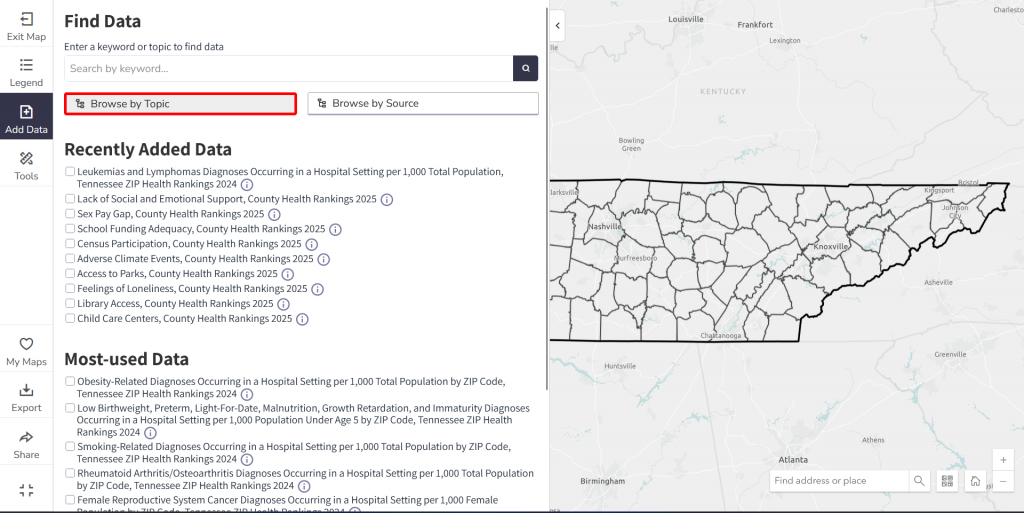Expand Browse by Source tree

423,103
